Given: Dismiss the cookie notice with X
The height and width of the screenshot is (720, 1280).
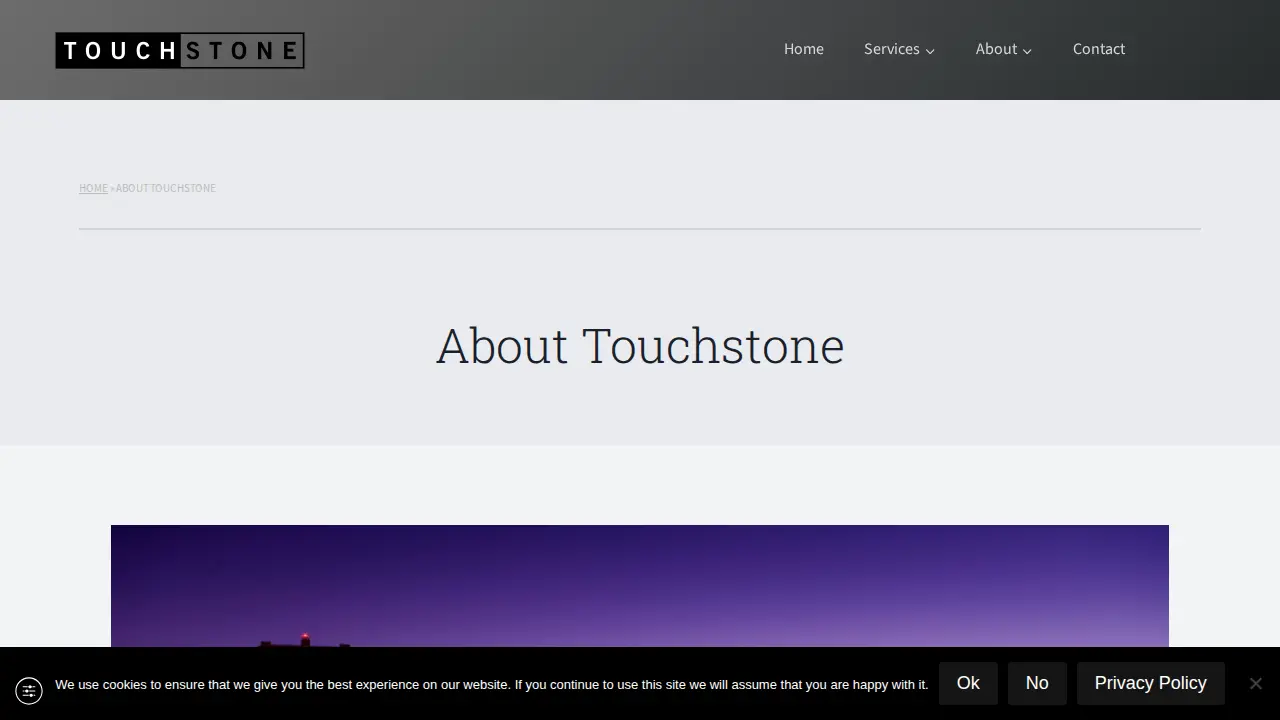Looking at the screenshot, I should pyautogui.click(x=1256, y=684).
